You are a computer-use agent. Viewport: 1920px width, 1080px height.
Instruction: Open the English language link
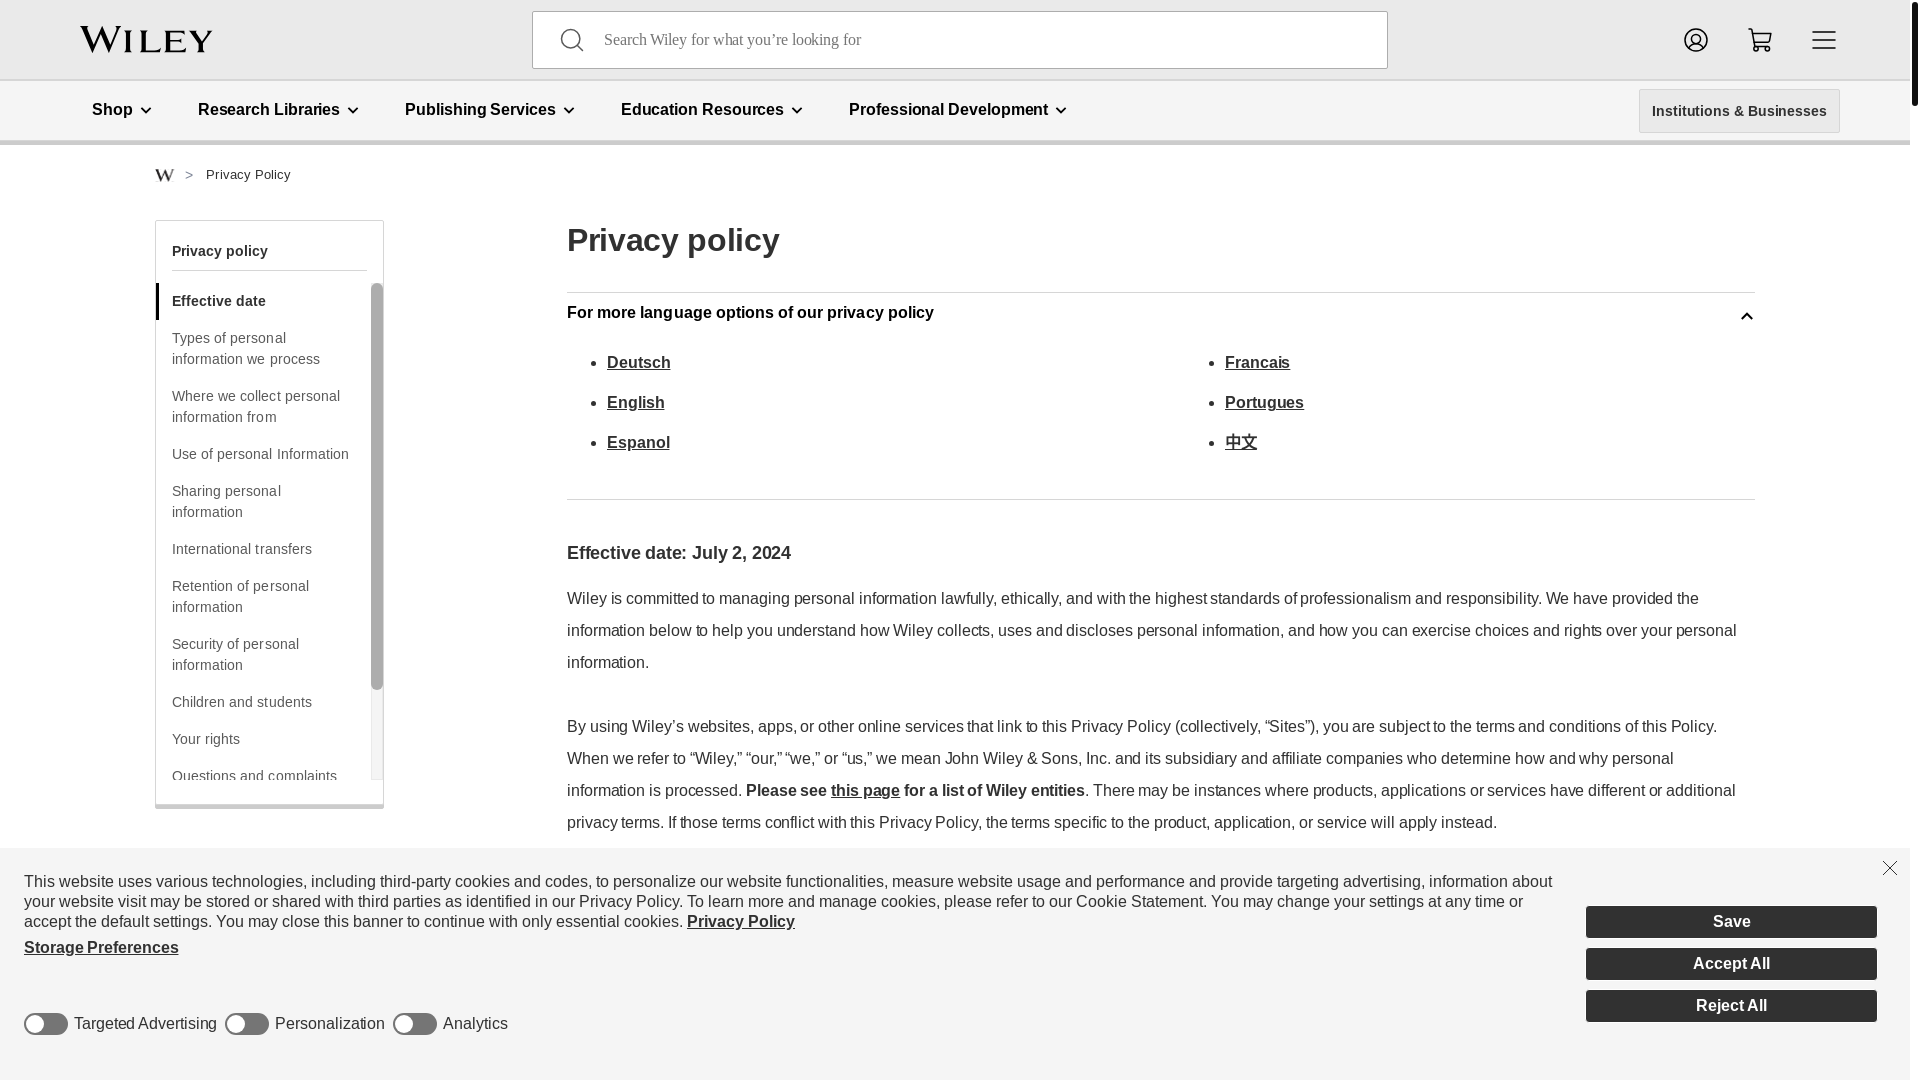[635, 403]
